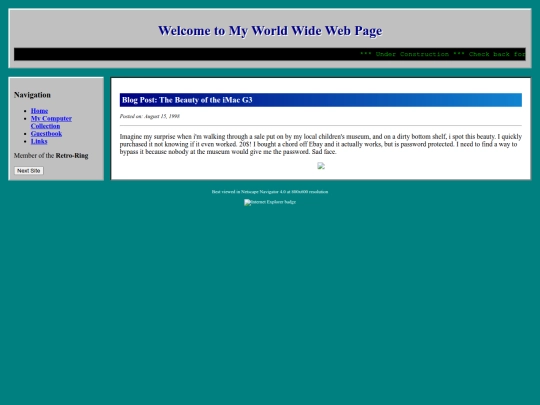Click the Retro-Ring bold text
540x405 pixels.
click(72, 156)
